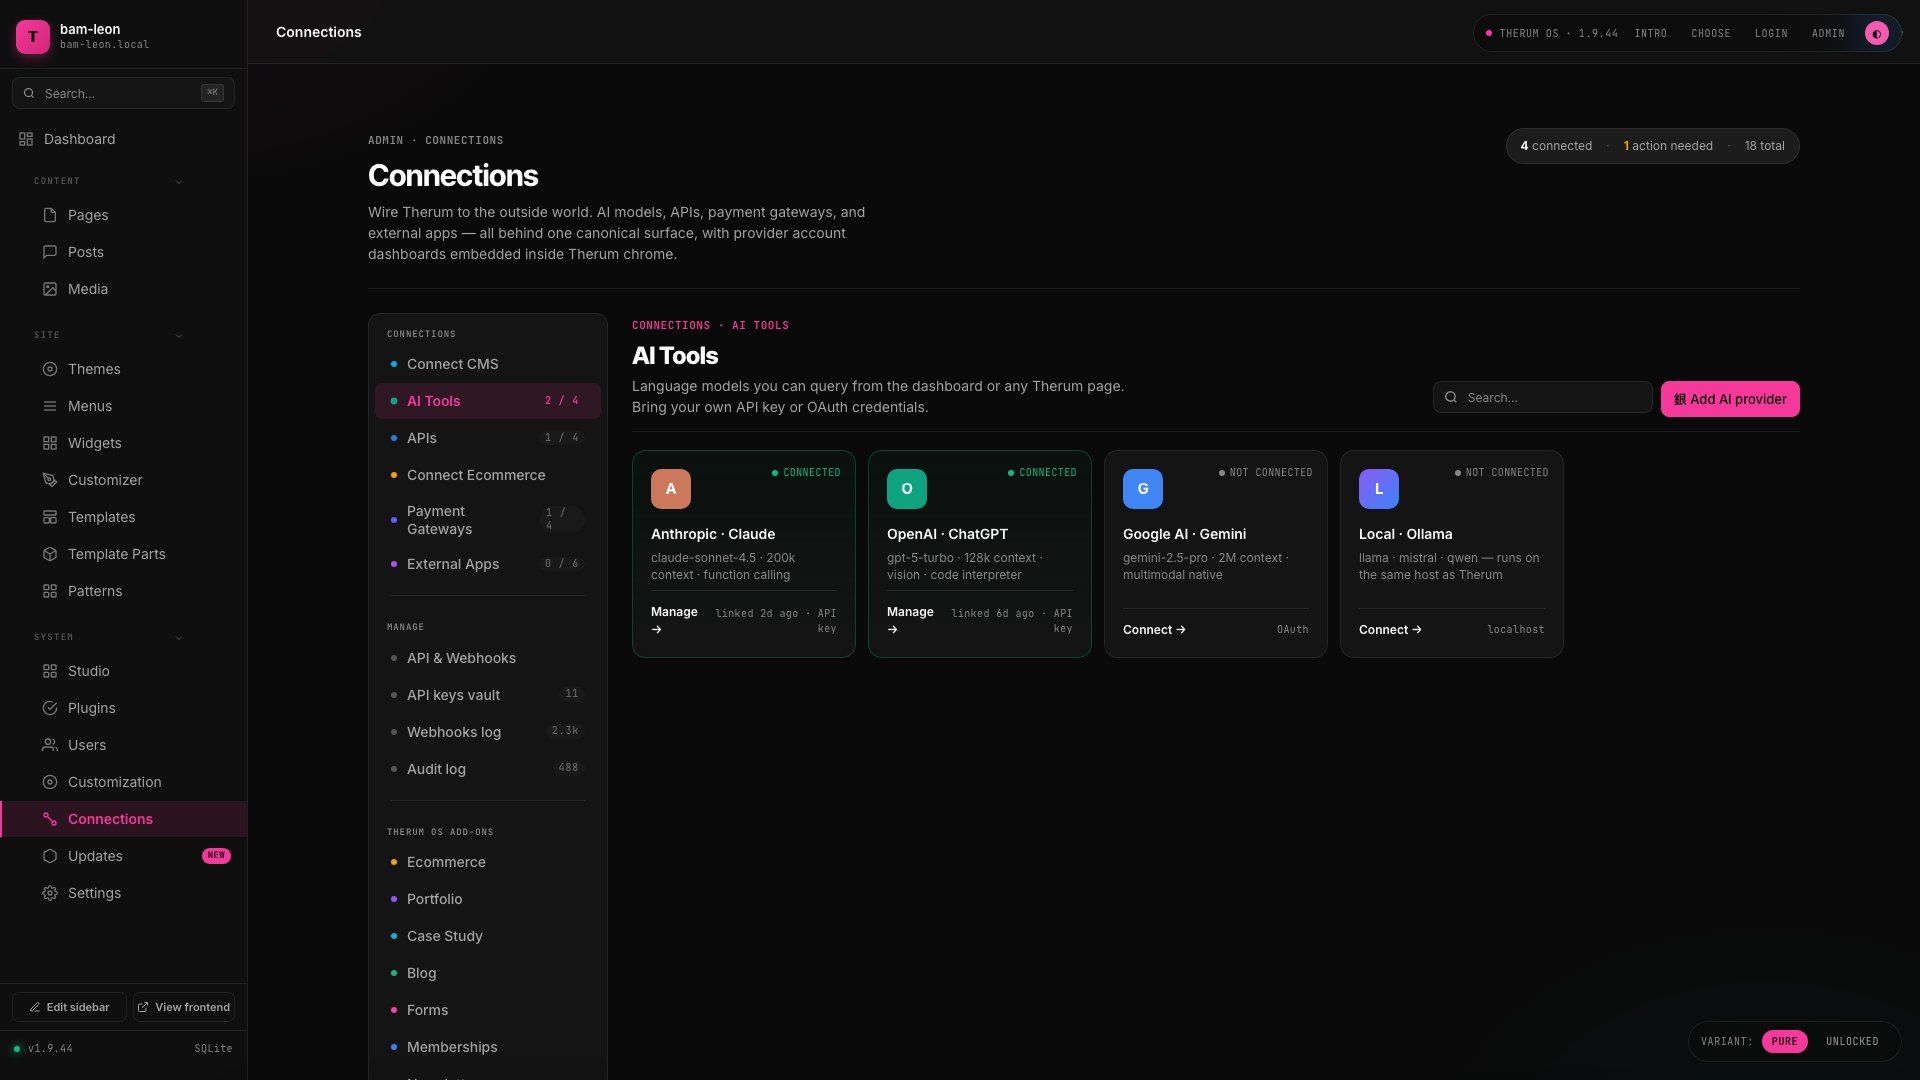
Task: Click the pink T workspace logo
Action: (33, 37)
